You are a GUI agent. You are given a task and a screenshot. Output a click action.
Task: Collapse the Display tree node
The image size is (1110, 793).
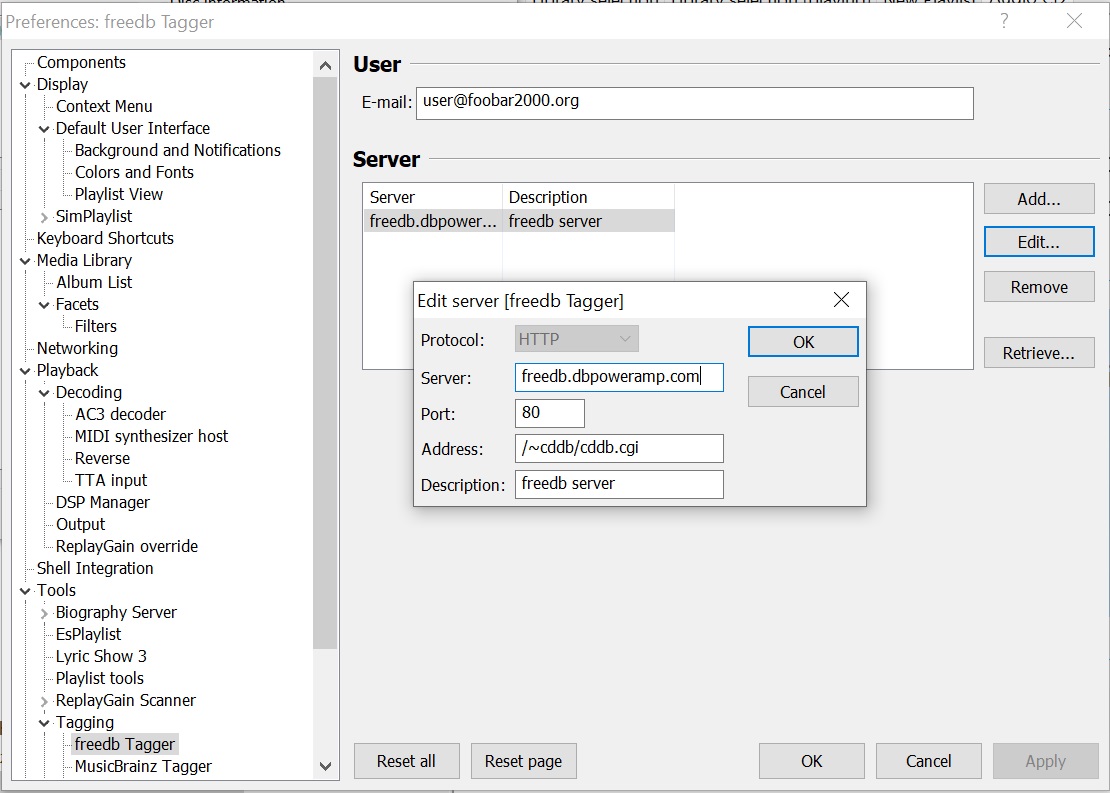(25, 85)
